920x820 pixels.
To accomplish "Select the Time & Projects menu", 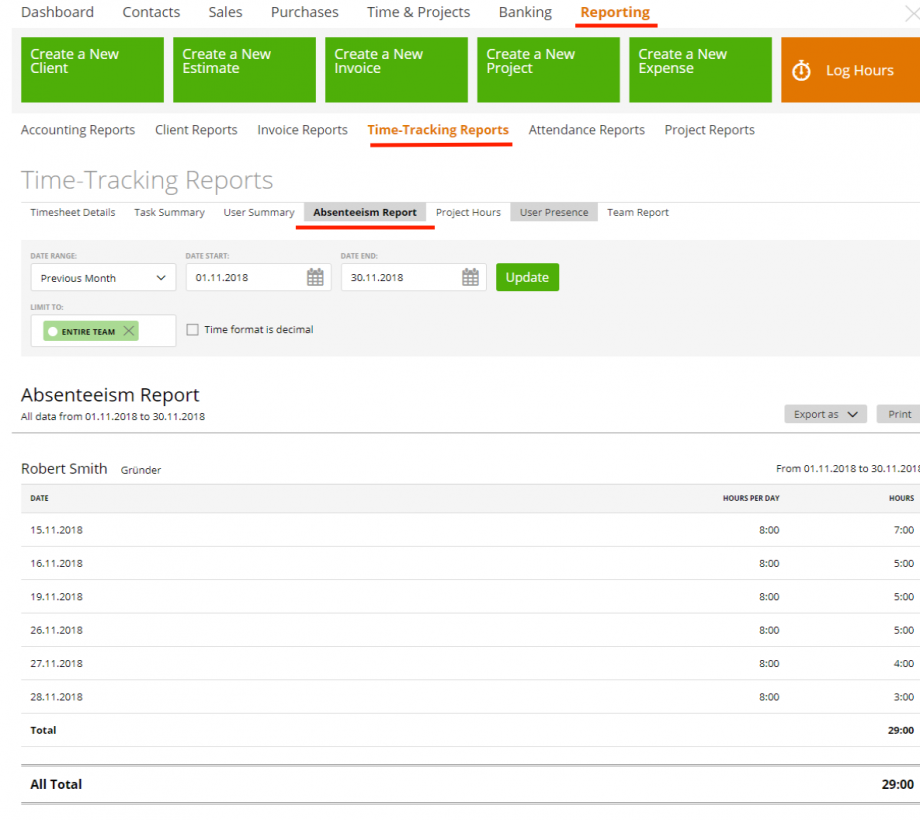I will click(x=418, y=12).
